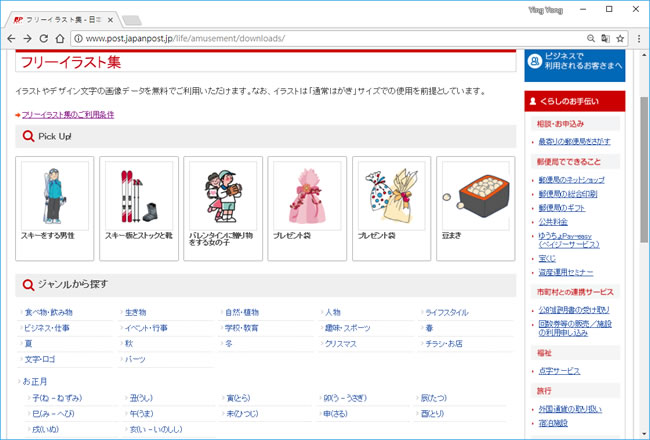Click the site info icon before URL
Viewport: 650px width, 440px height.
(78, 38)
